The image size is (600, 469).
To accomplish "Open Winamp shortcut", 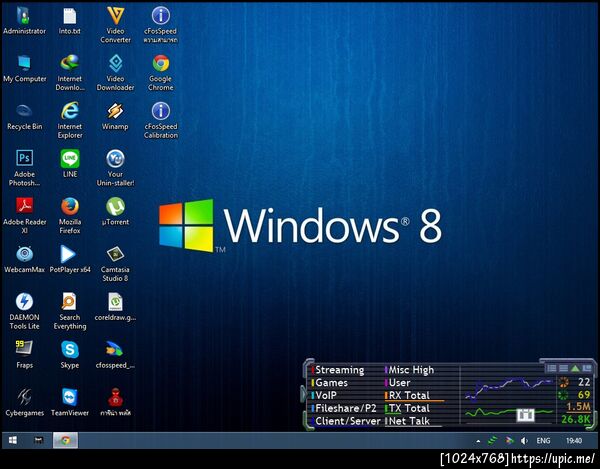I will pos(115,117).
